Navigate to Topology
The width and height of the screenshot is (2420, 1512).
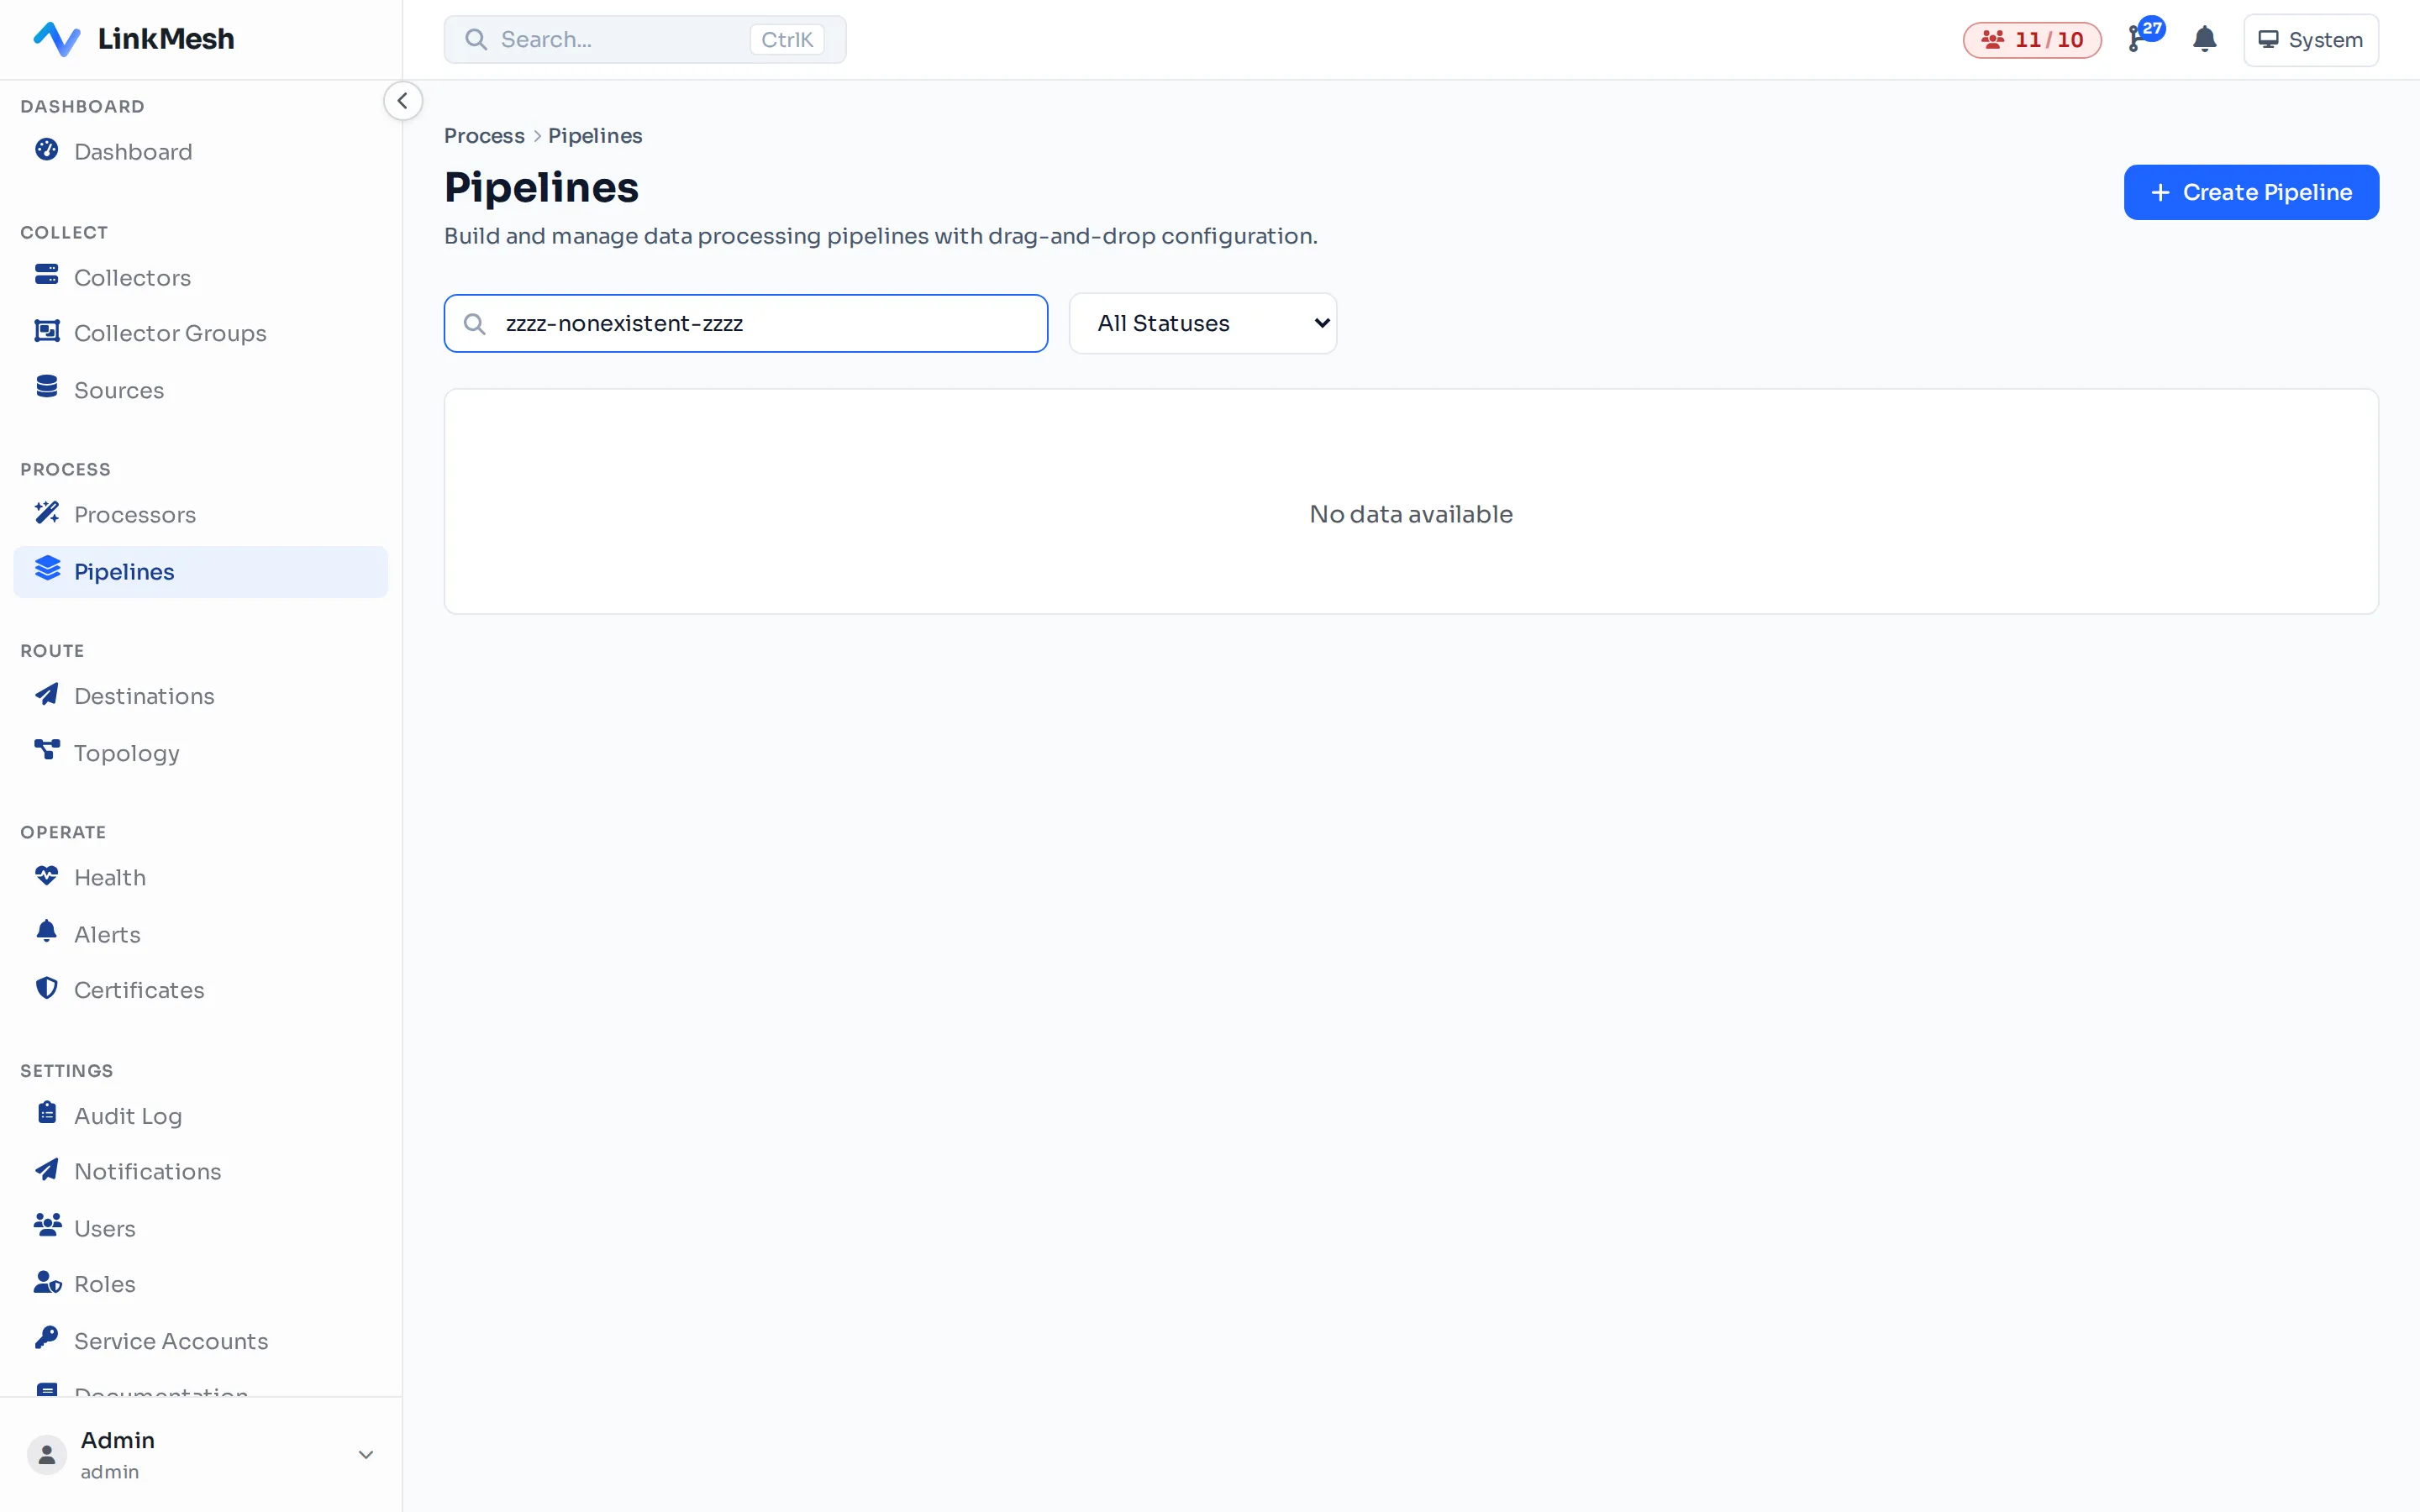(200, 752)
